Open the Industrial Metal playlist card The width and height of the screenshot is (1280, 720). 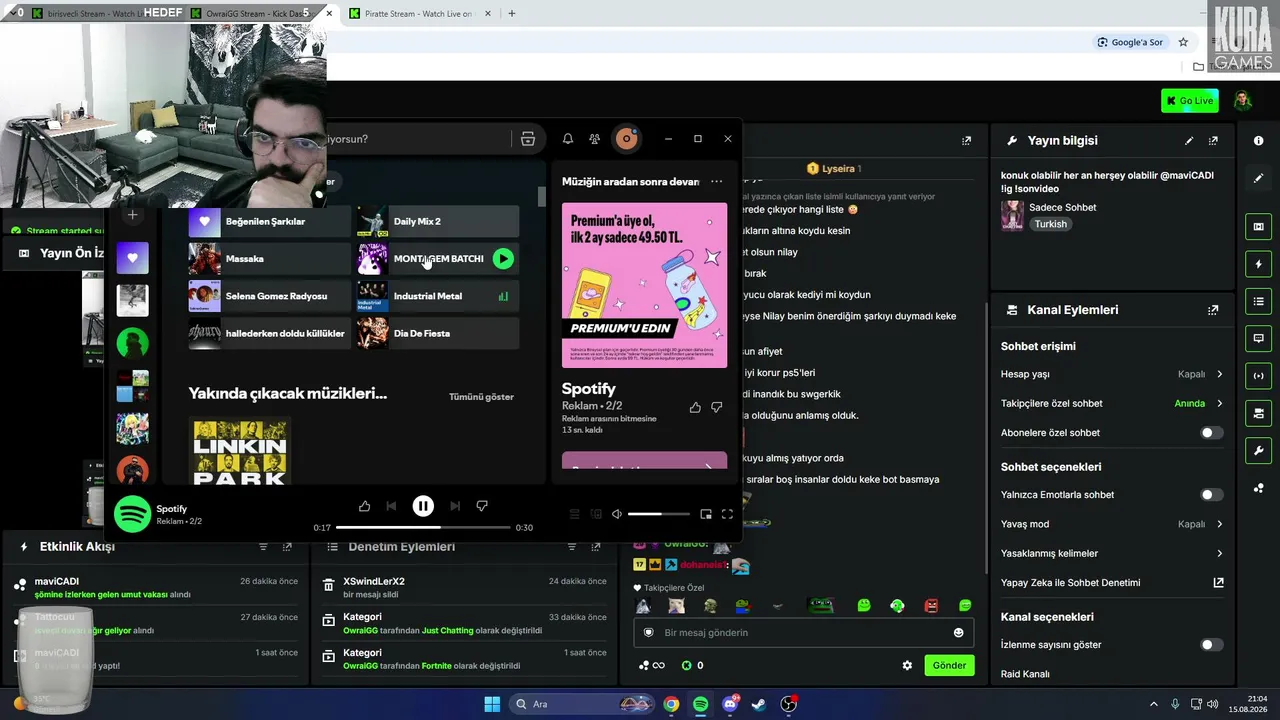coord(438,296)
